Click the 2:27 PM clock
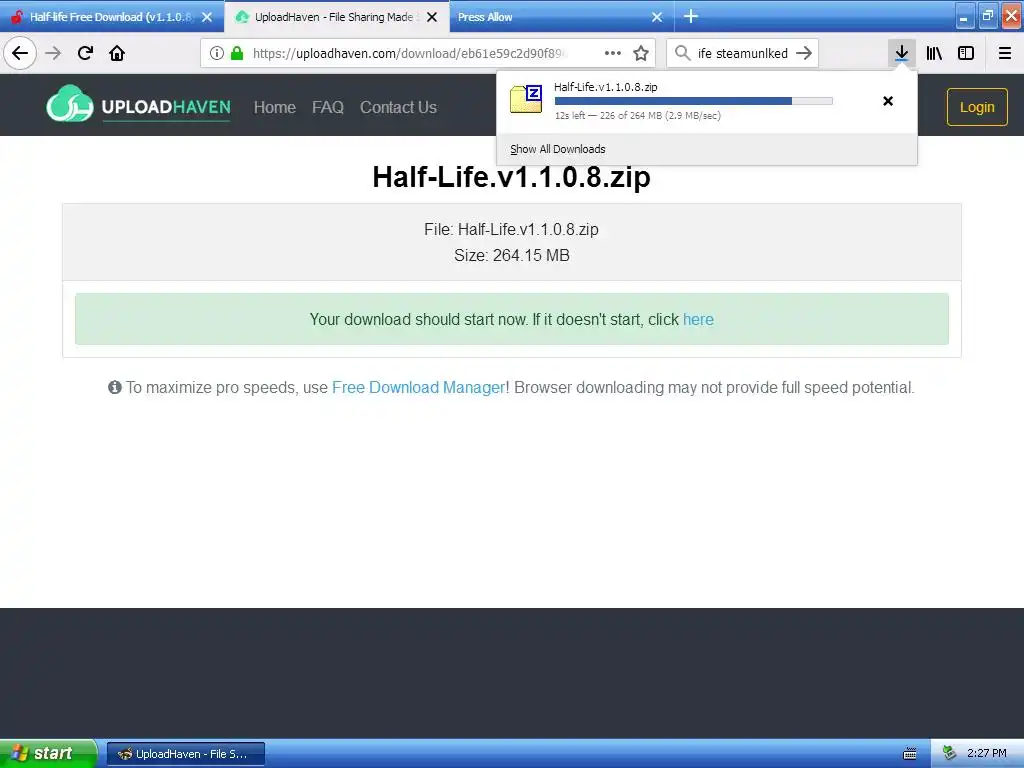1024x768 pixels. coord(986,753)
